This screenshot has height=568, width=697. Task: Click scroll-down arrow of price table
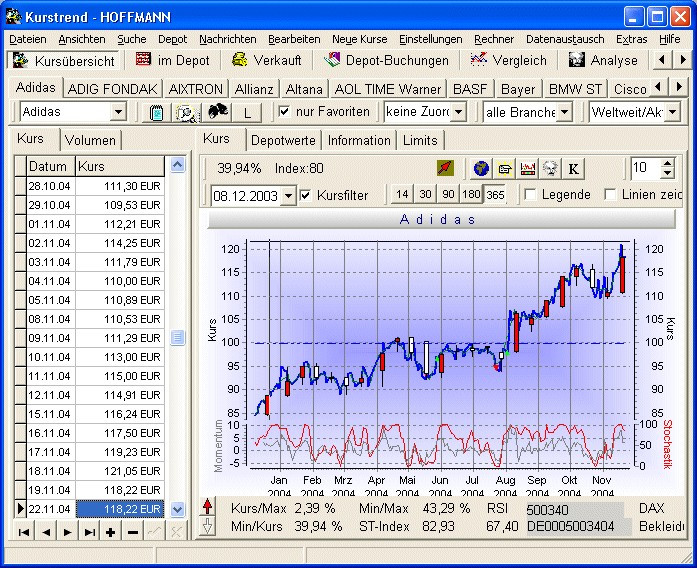(177, 509)
